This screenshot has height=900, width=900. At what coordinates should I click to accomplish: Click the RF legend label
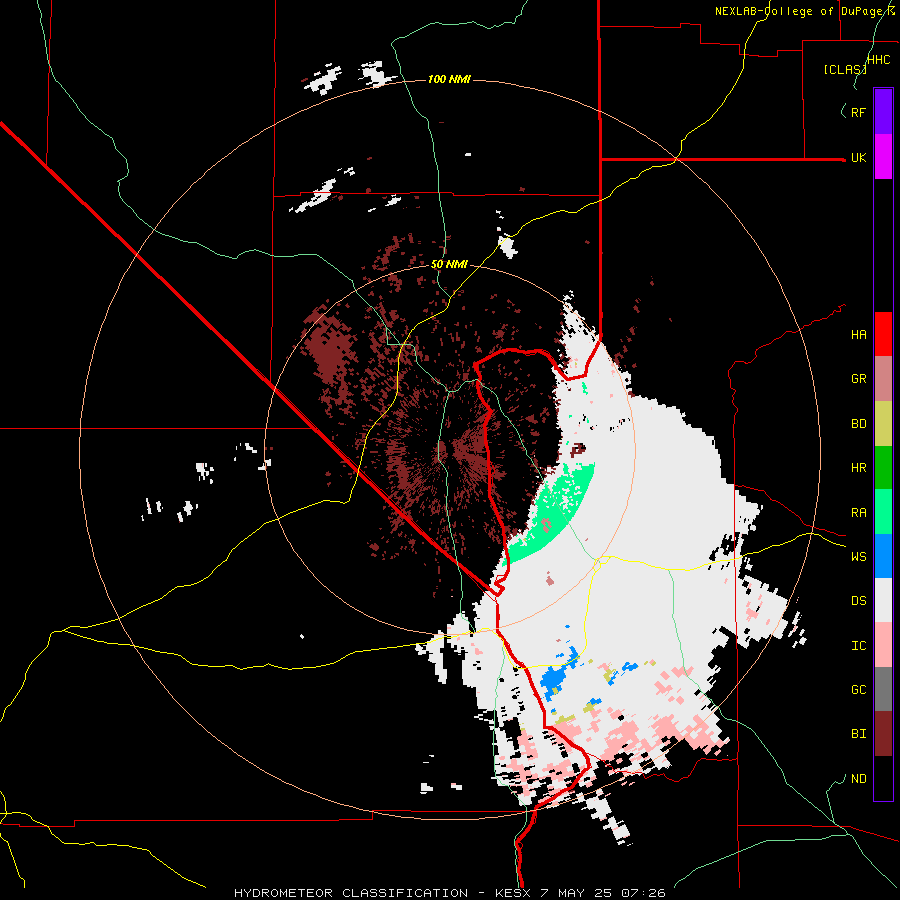point(859,112)
